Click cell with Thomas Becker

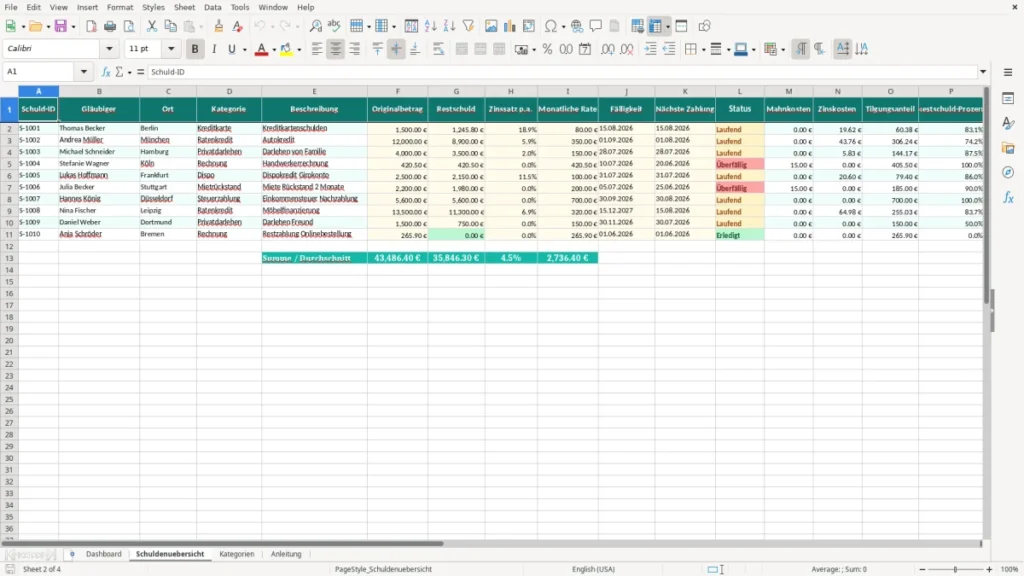(x=99, y=128)
